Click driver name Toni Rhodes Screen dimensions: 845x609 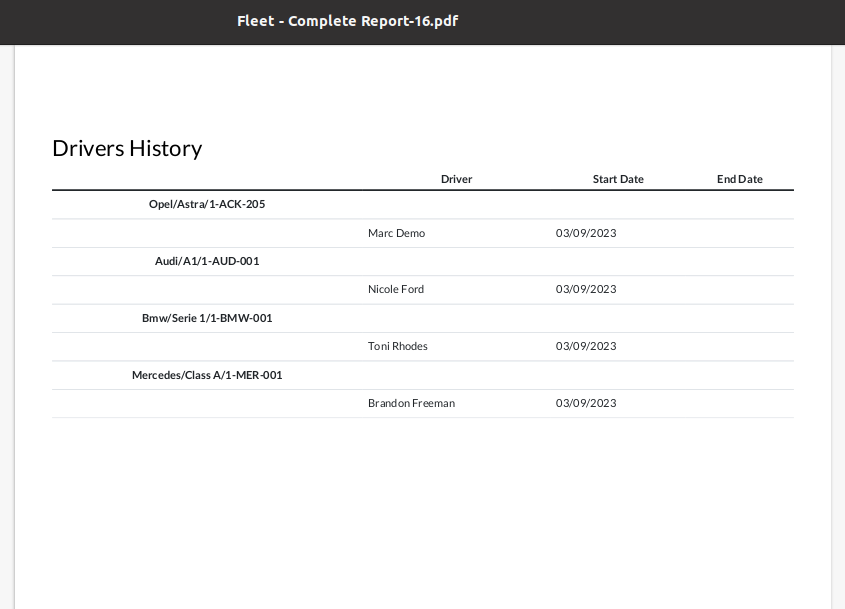[x=398, y=346]
